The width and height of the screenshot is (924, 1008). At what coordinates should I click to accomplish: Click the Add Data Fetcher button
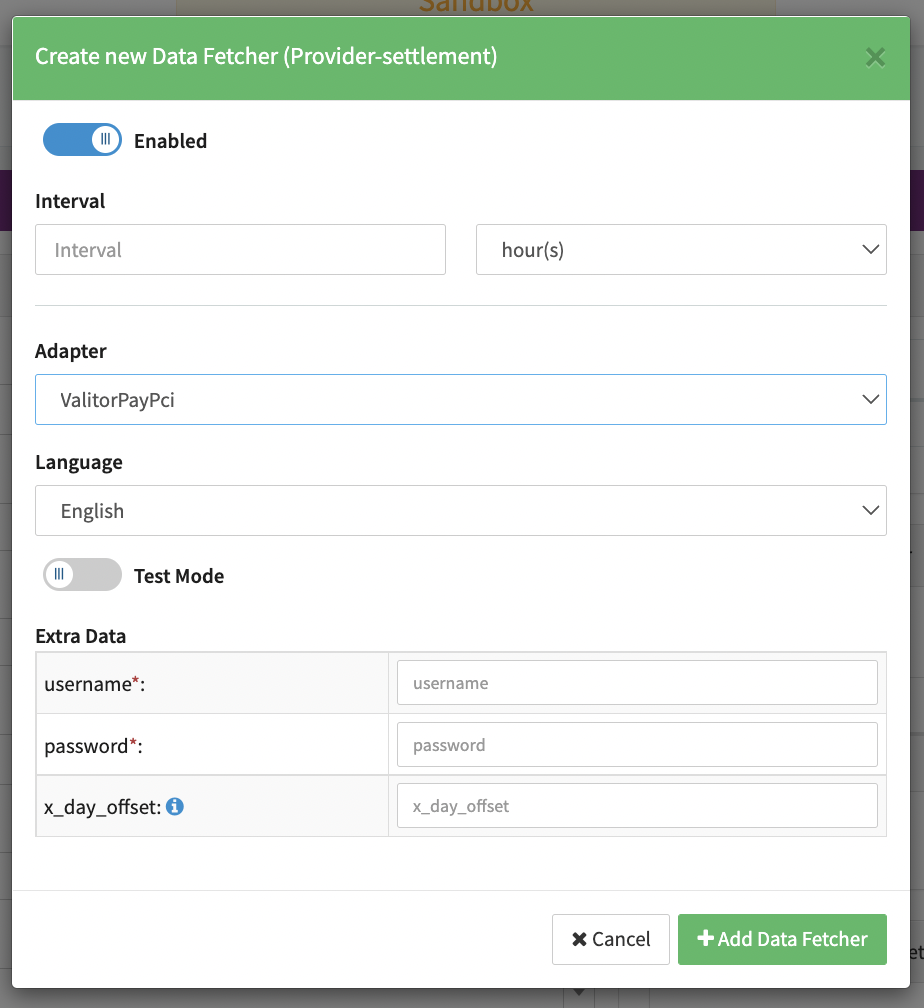click(x=782, y=939)
